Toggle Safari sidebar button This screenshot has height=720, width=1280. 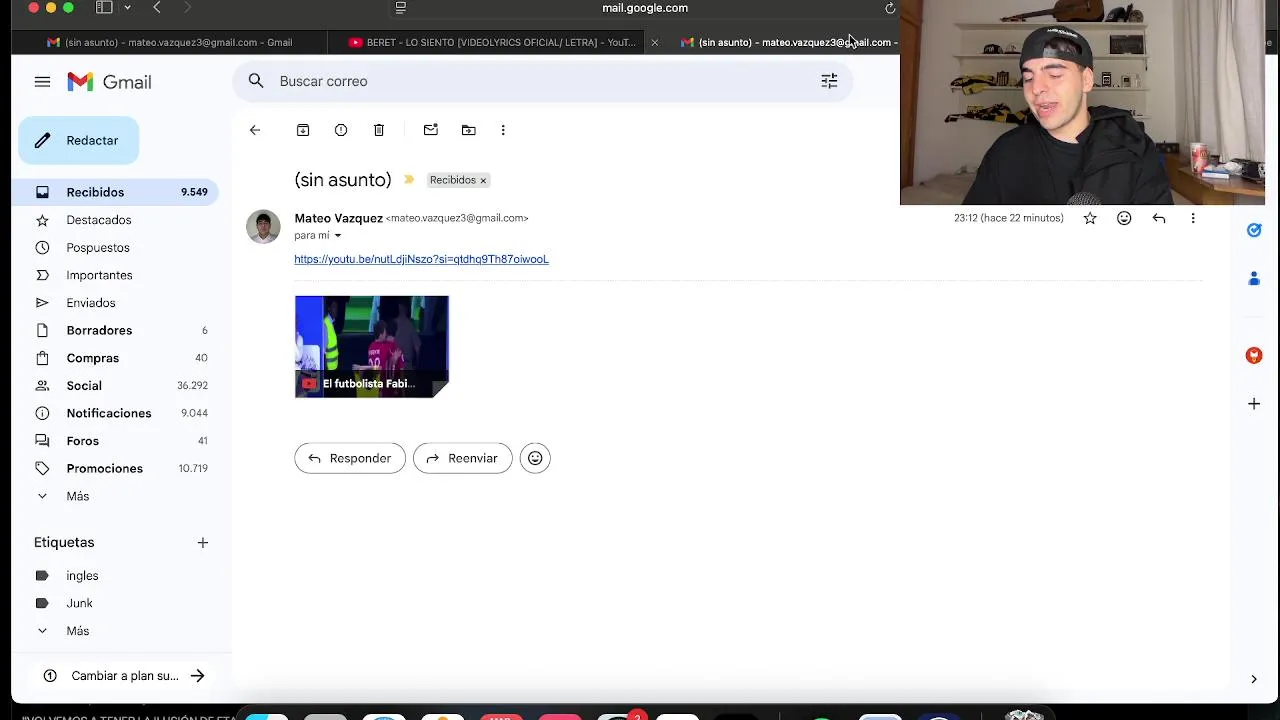(x=104, y=8)
